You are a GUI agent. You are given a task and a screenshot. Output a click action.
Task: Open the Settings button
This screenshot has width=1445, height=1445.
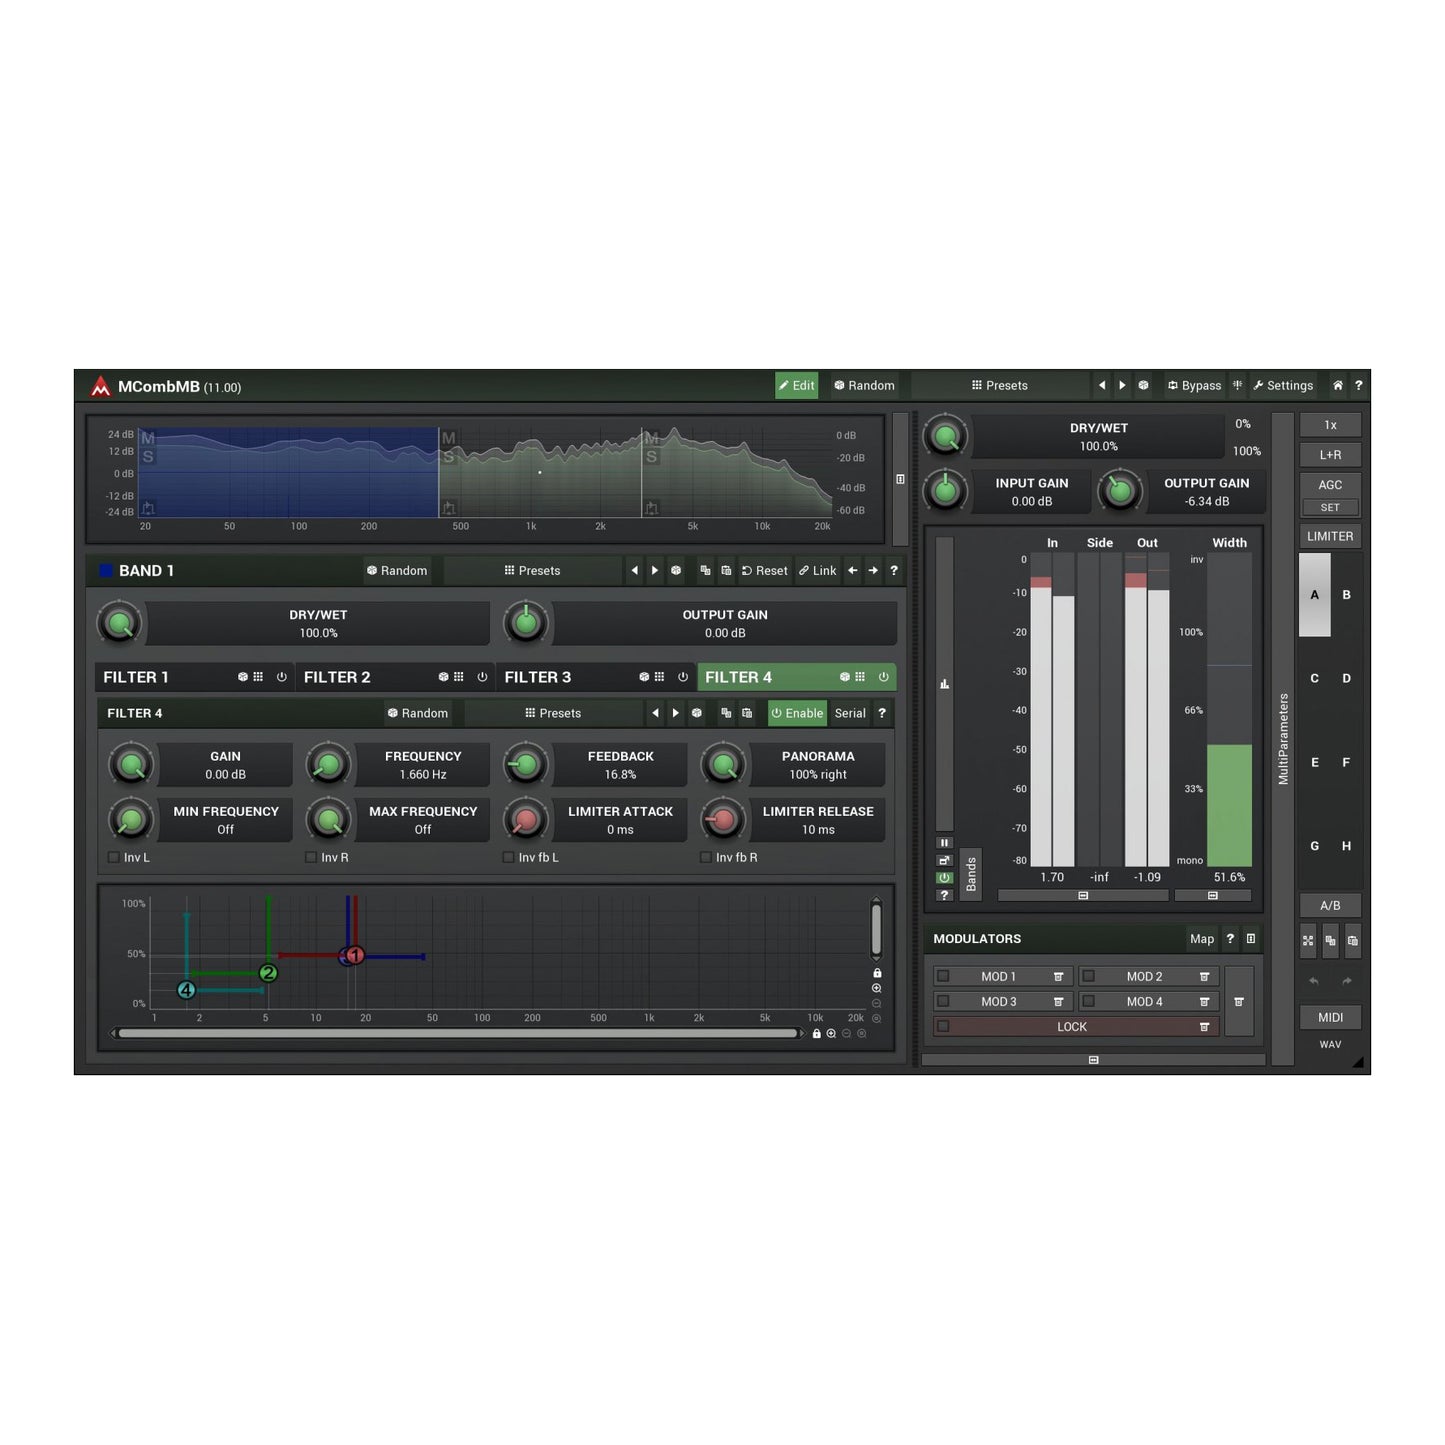pos(1284,385)
